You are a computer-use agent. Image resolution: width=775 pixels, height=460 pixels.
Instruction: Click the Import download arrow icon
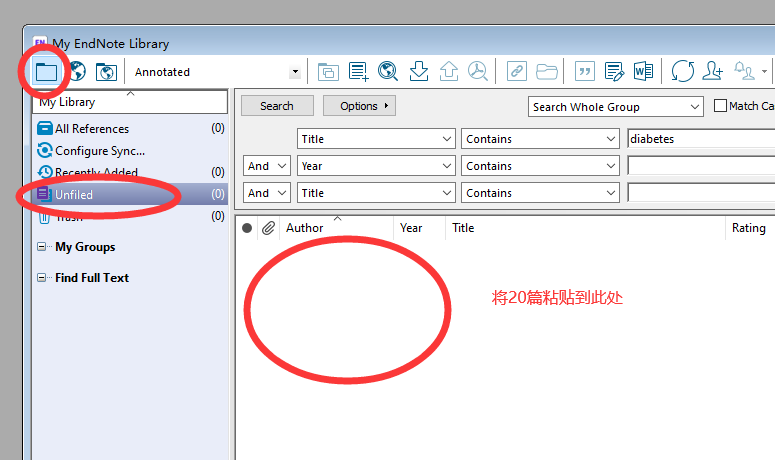(x=419, y=71)
